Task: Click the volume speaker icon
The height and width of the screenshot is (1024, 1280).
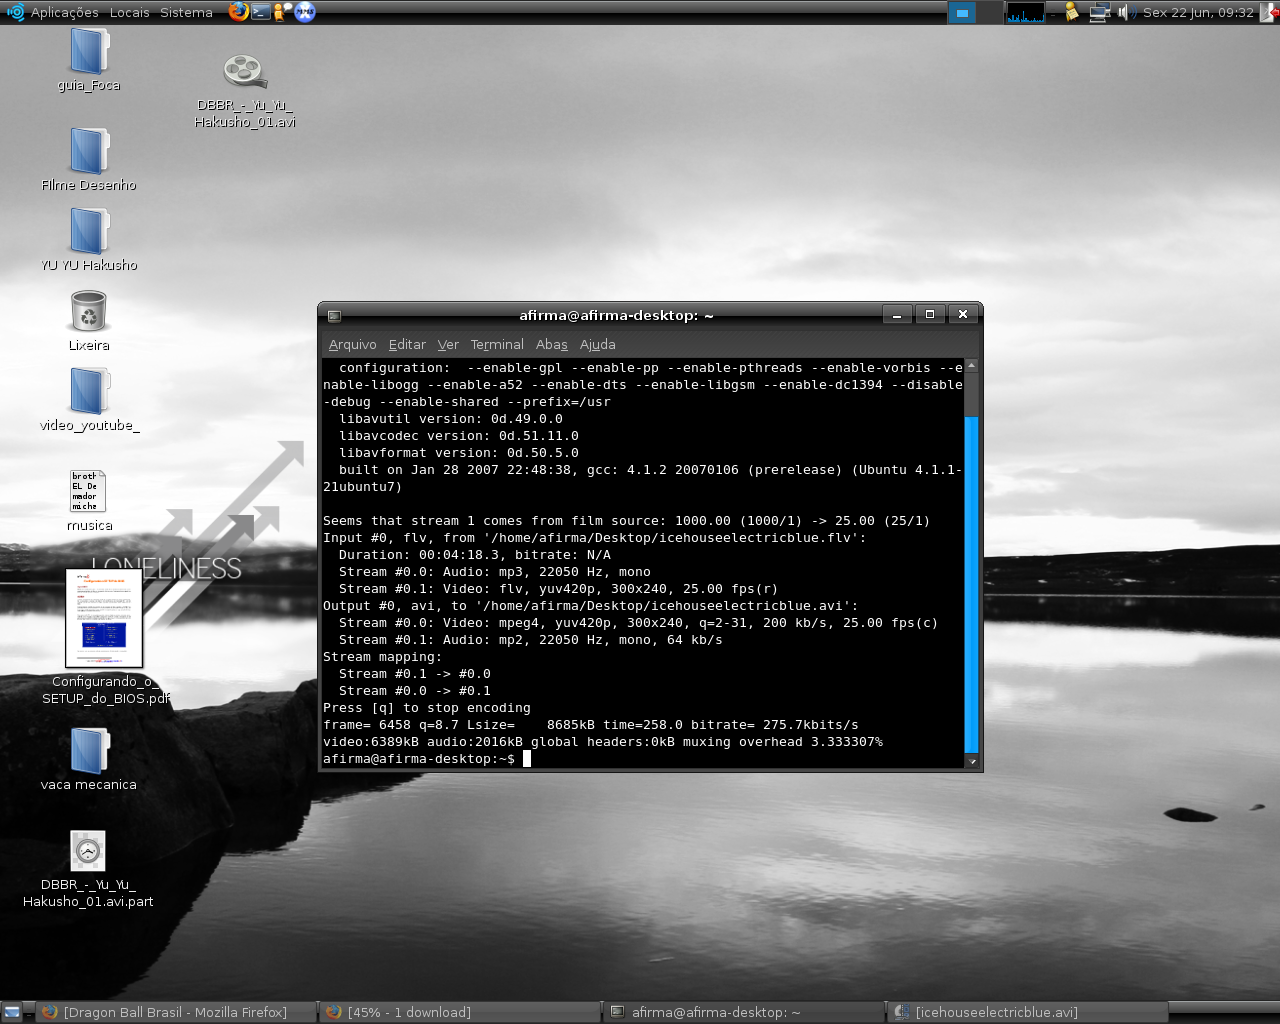Action: point(1125,12)
